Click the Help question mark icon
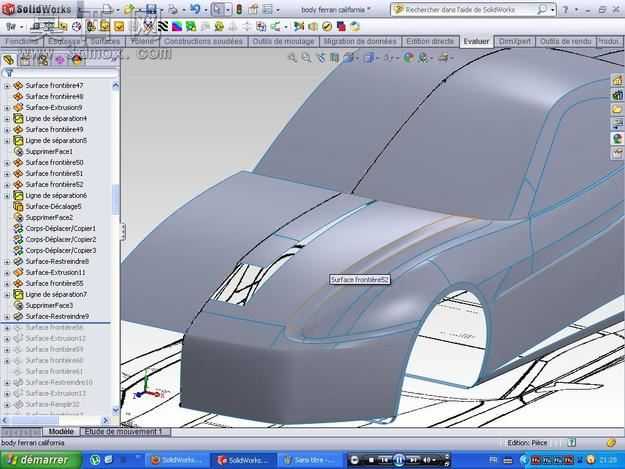625x469 pixels. (565, 10)
